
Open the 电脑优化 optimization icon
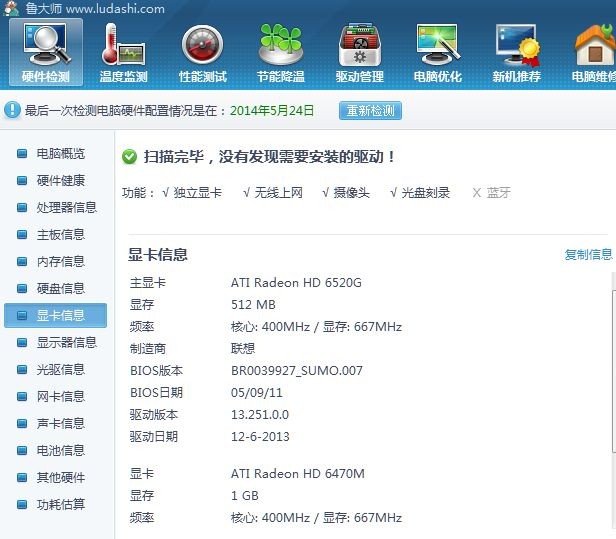tap(437, 52)
